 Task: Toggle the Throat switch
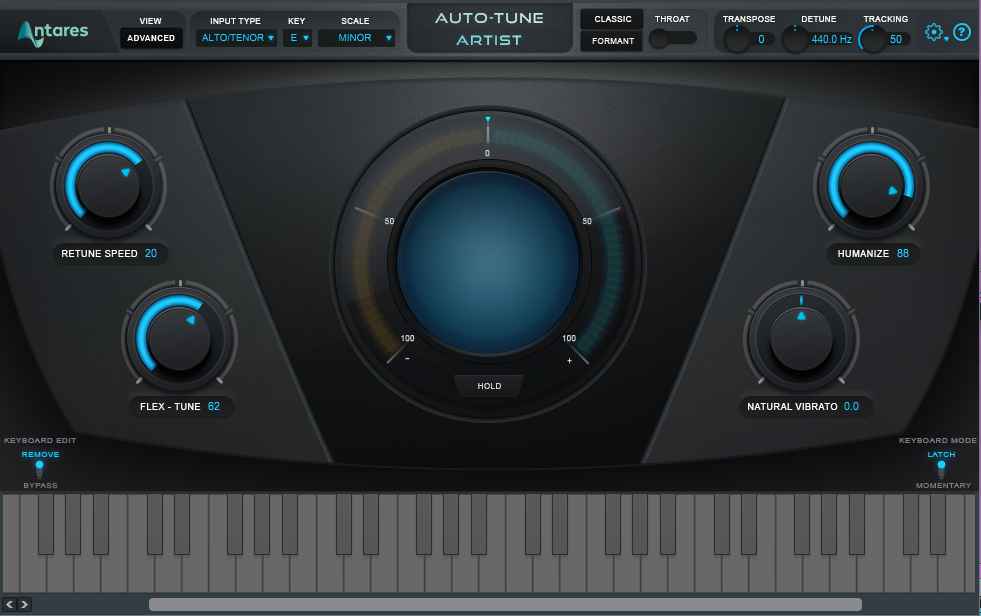coord(672,37)
